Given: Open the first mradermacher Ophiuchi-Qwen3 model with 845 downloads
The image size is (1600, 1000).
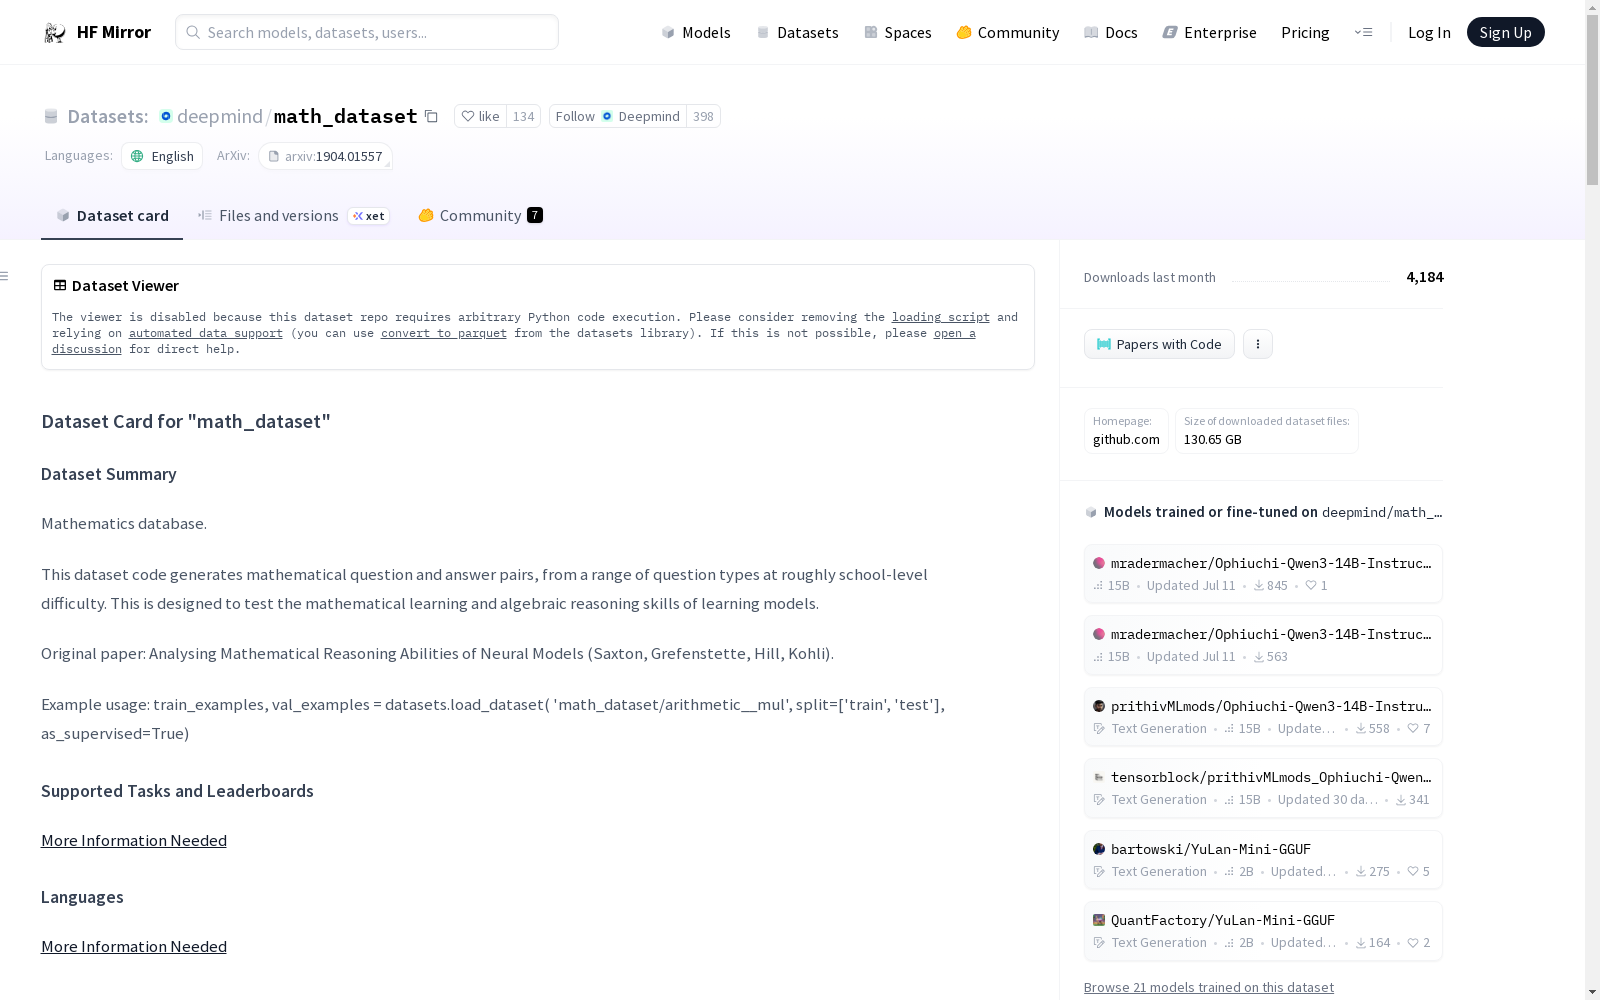Looking at the screenshot, I should pos(1263,573).
